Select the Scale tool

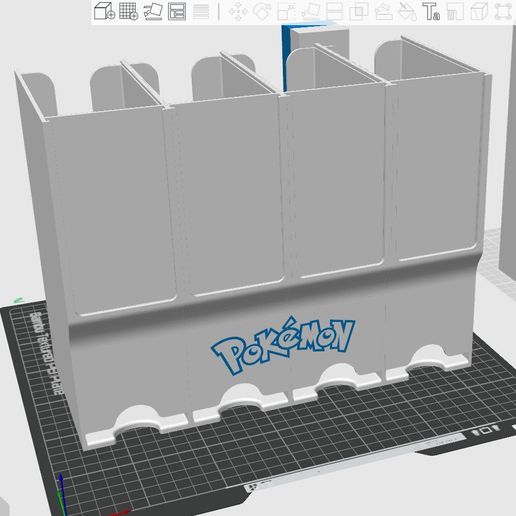pyautogui.click(x=286, y=12)
